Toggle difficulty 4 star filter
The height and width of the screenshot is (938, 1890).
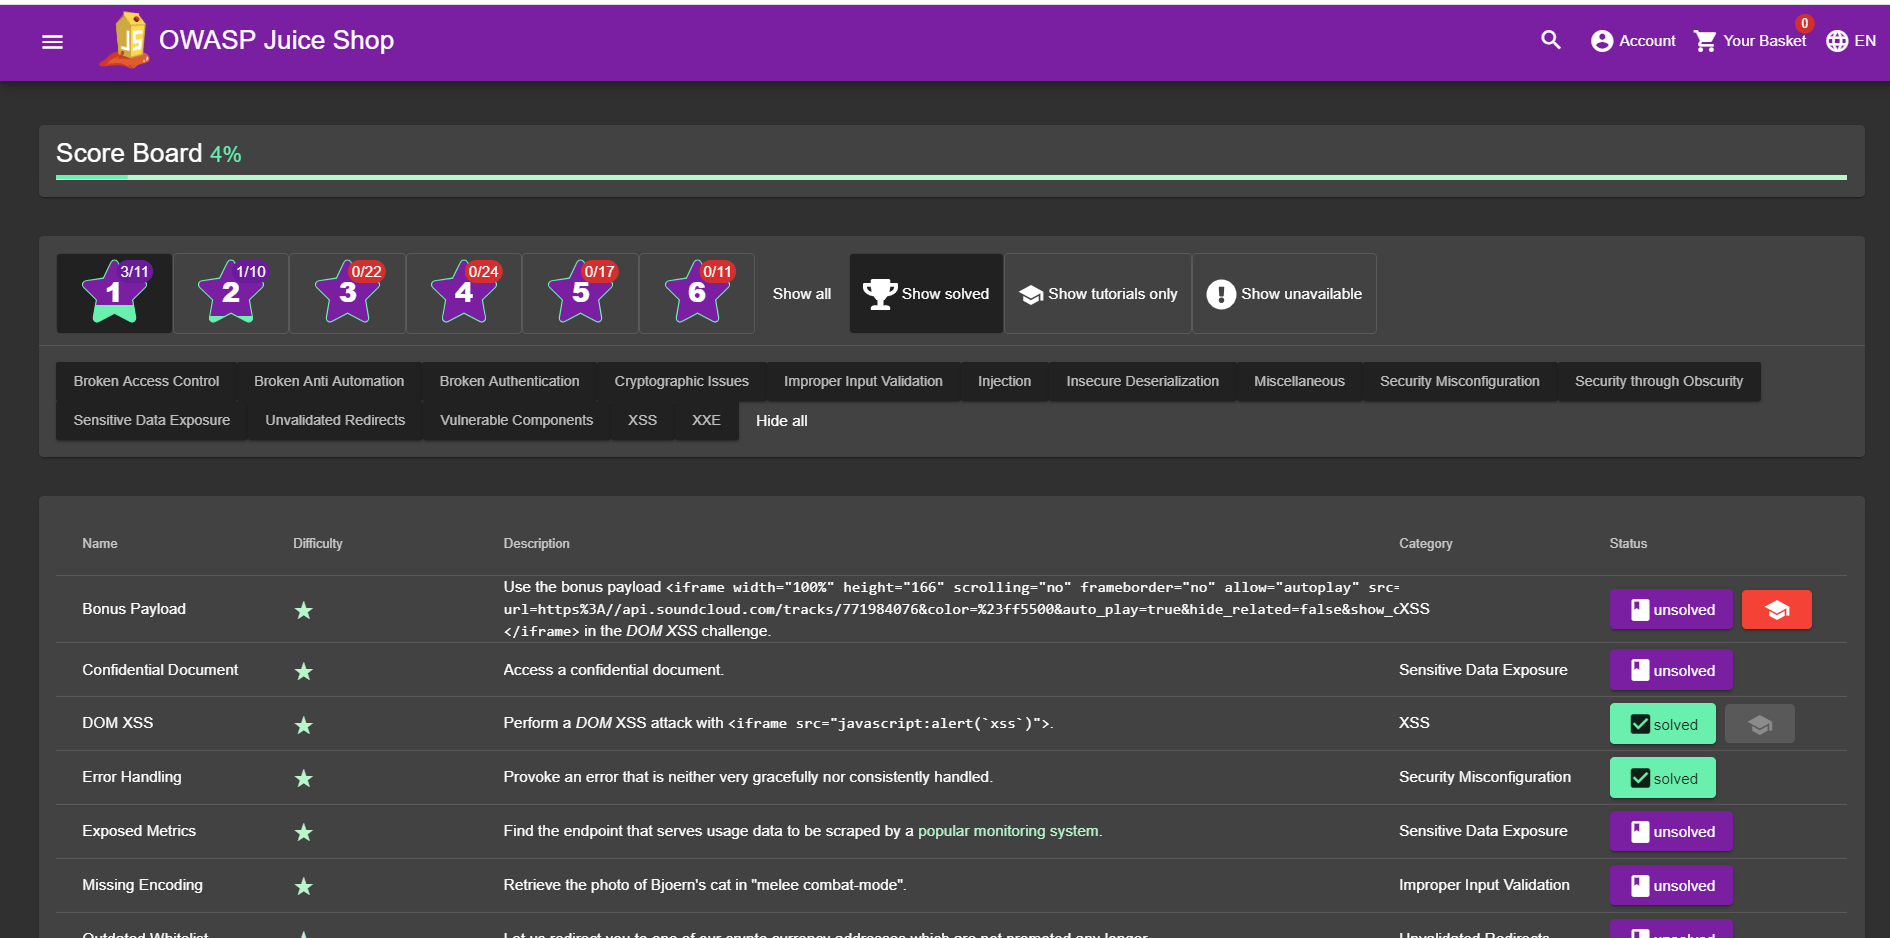[464, 293]
